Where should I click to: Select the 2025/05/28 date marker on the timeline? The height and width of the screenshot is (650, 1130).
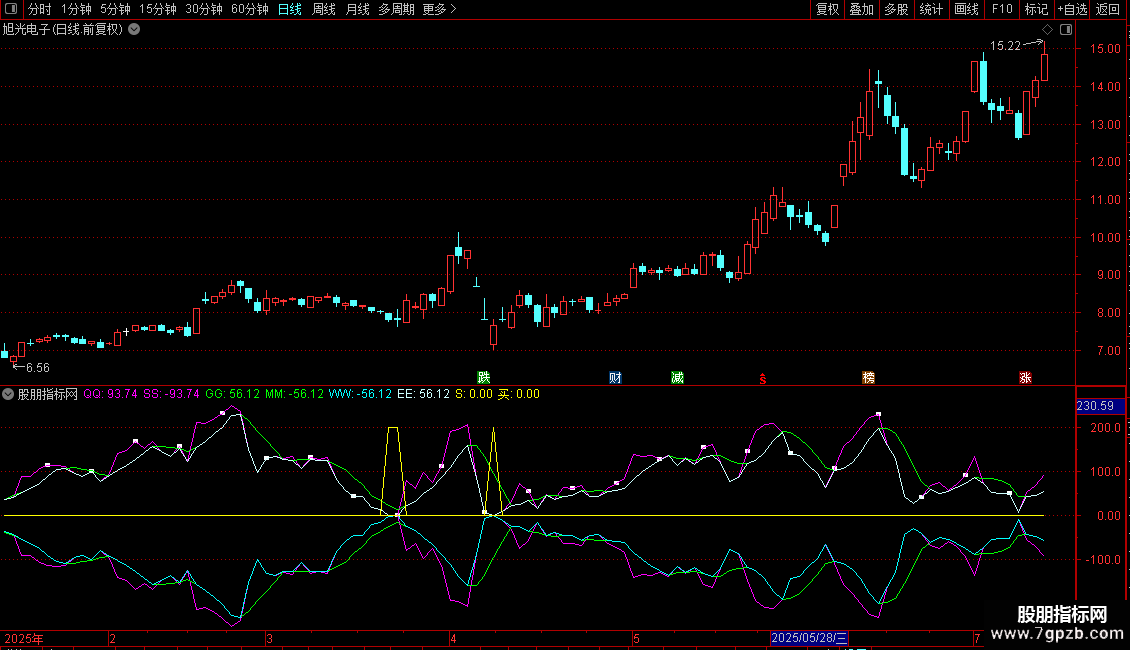810,638
